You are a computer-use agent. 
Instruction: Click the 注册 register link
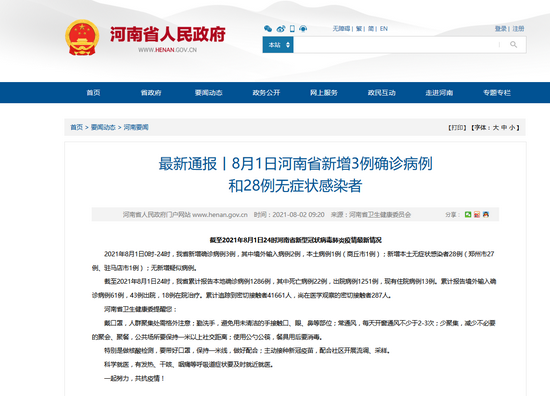(518, 29)
